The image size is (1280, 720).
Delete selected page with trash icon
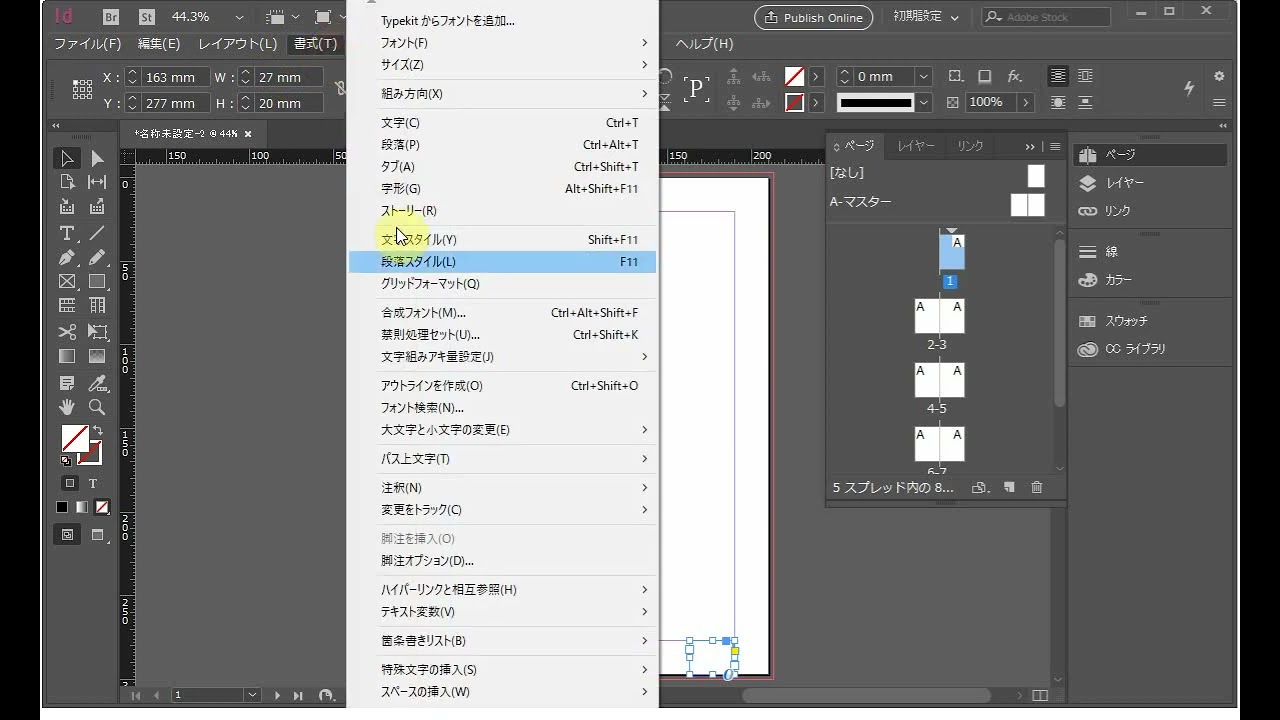(x=1036, y=487)
